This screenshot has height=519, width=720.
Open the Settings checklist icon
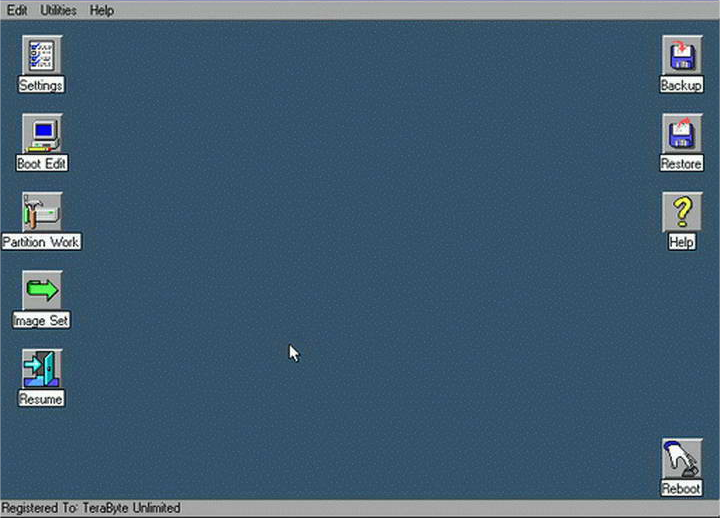click(42, 55)
